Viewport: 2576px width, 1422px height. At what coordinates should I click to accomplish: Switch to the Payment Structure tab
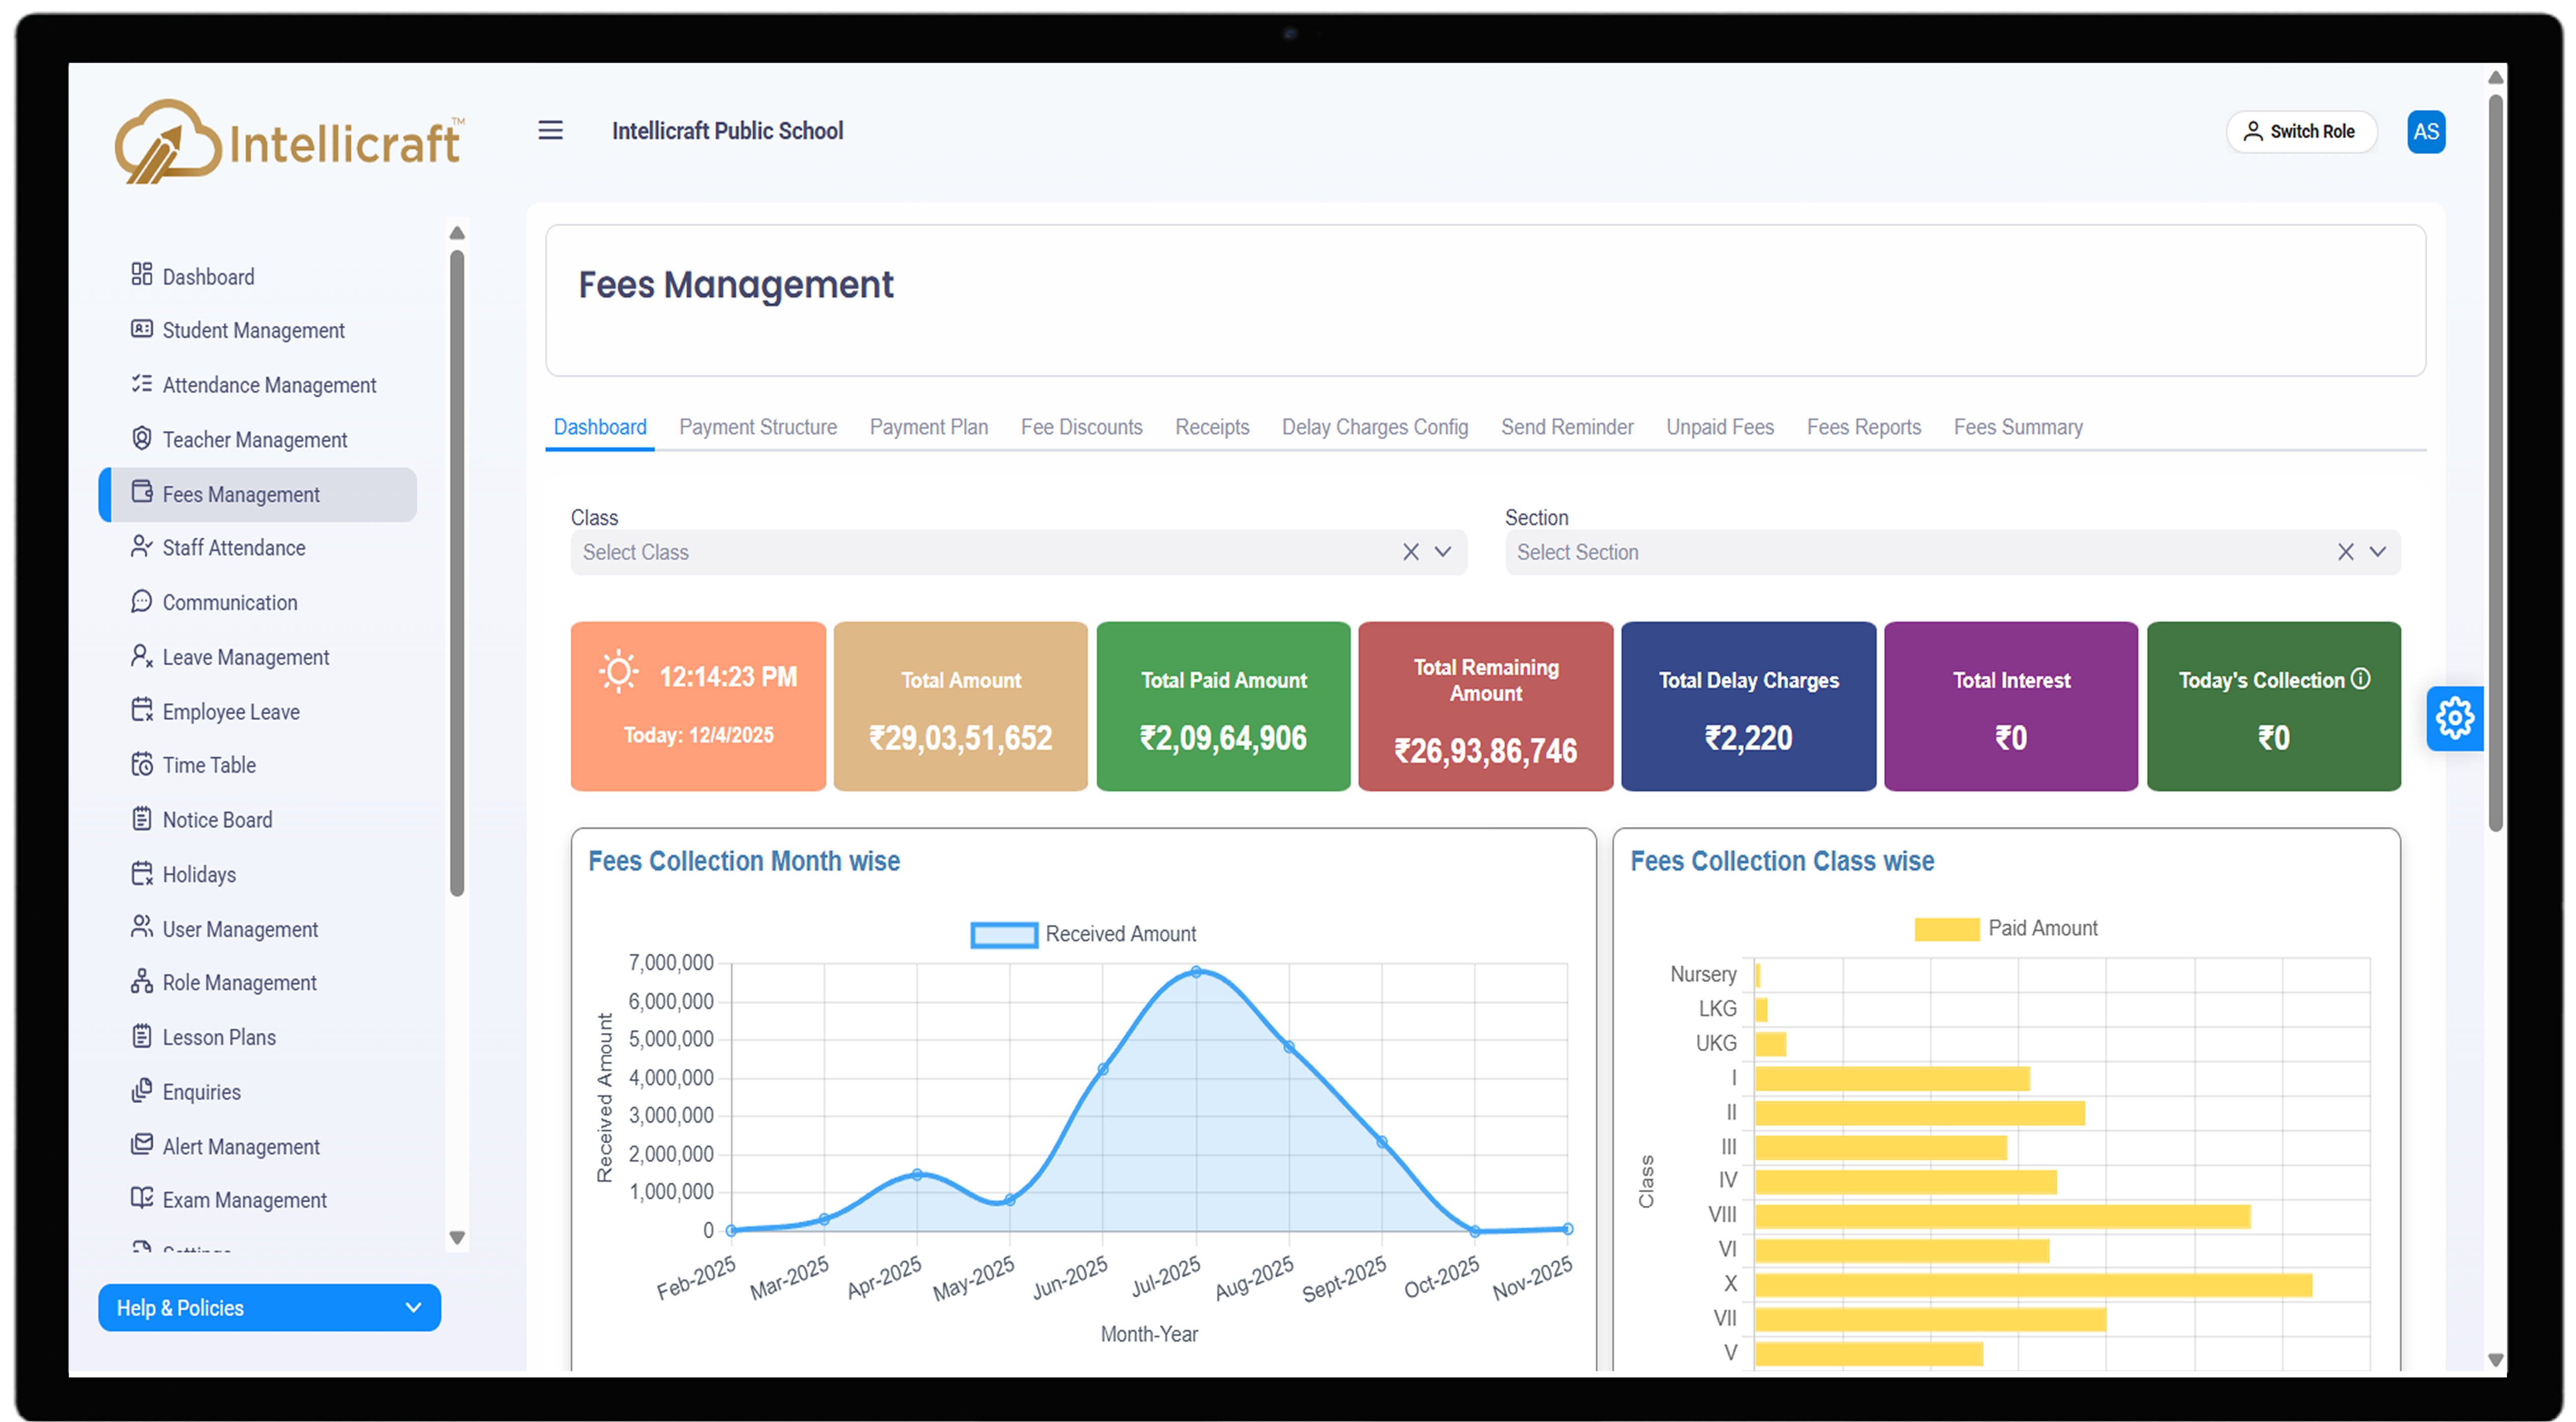[758, 426]
